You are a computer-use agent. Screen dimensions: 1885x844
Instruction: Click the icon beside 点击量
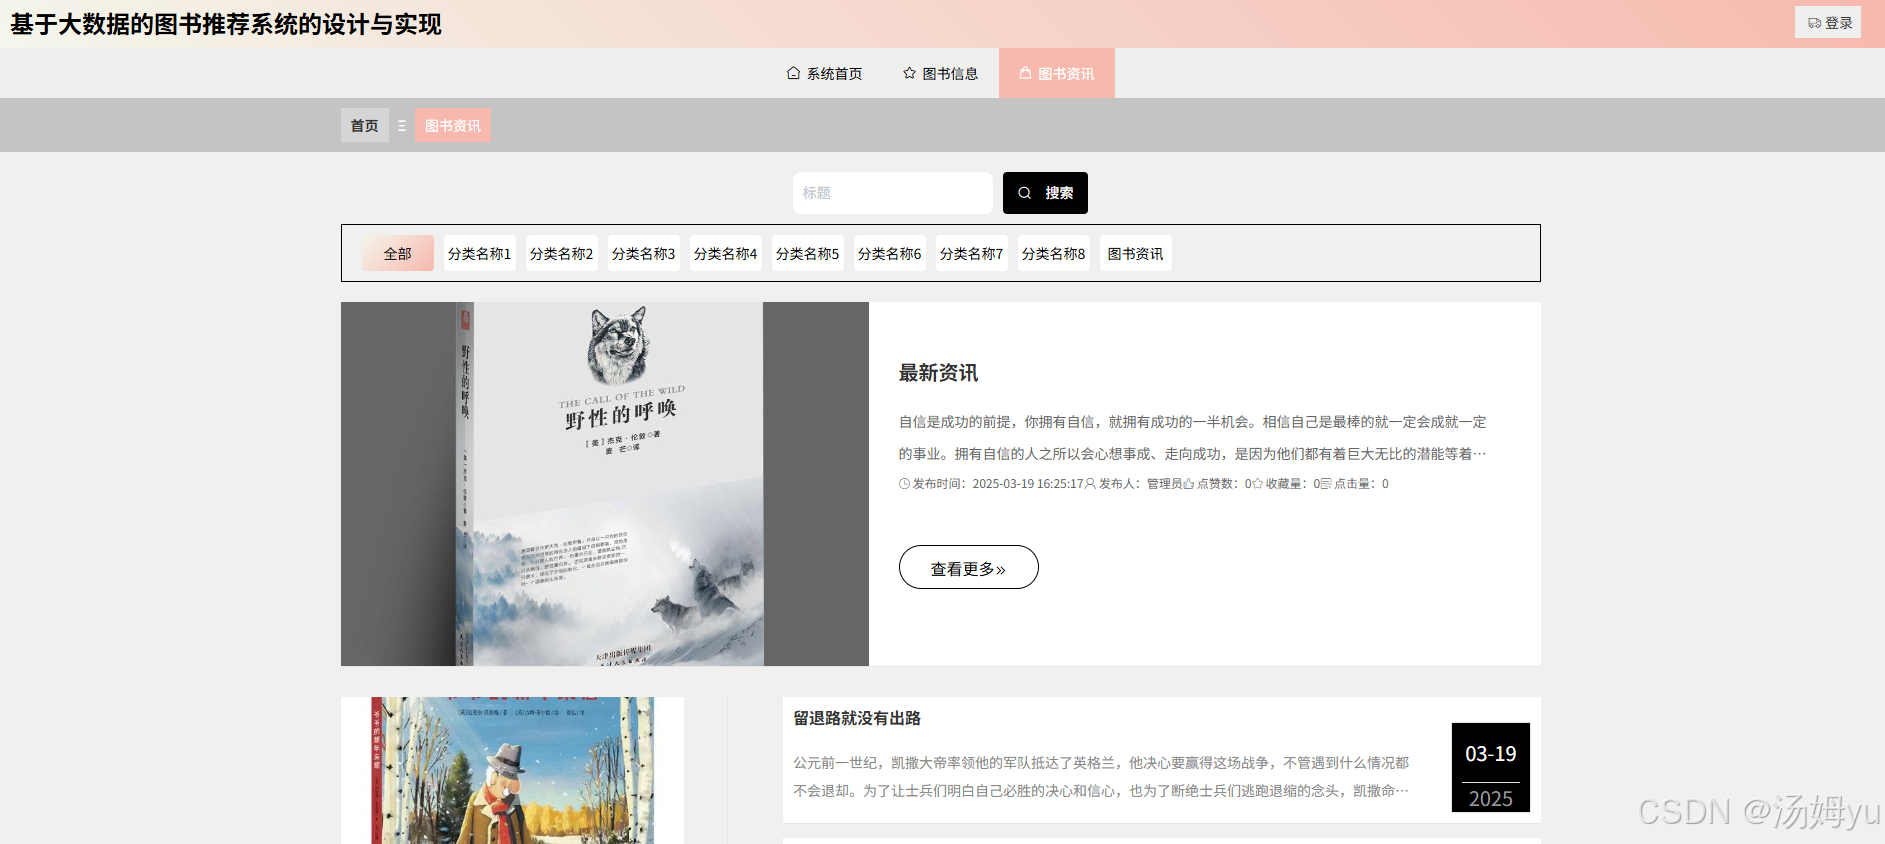[x=1326, y=484]
